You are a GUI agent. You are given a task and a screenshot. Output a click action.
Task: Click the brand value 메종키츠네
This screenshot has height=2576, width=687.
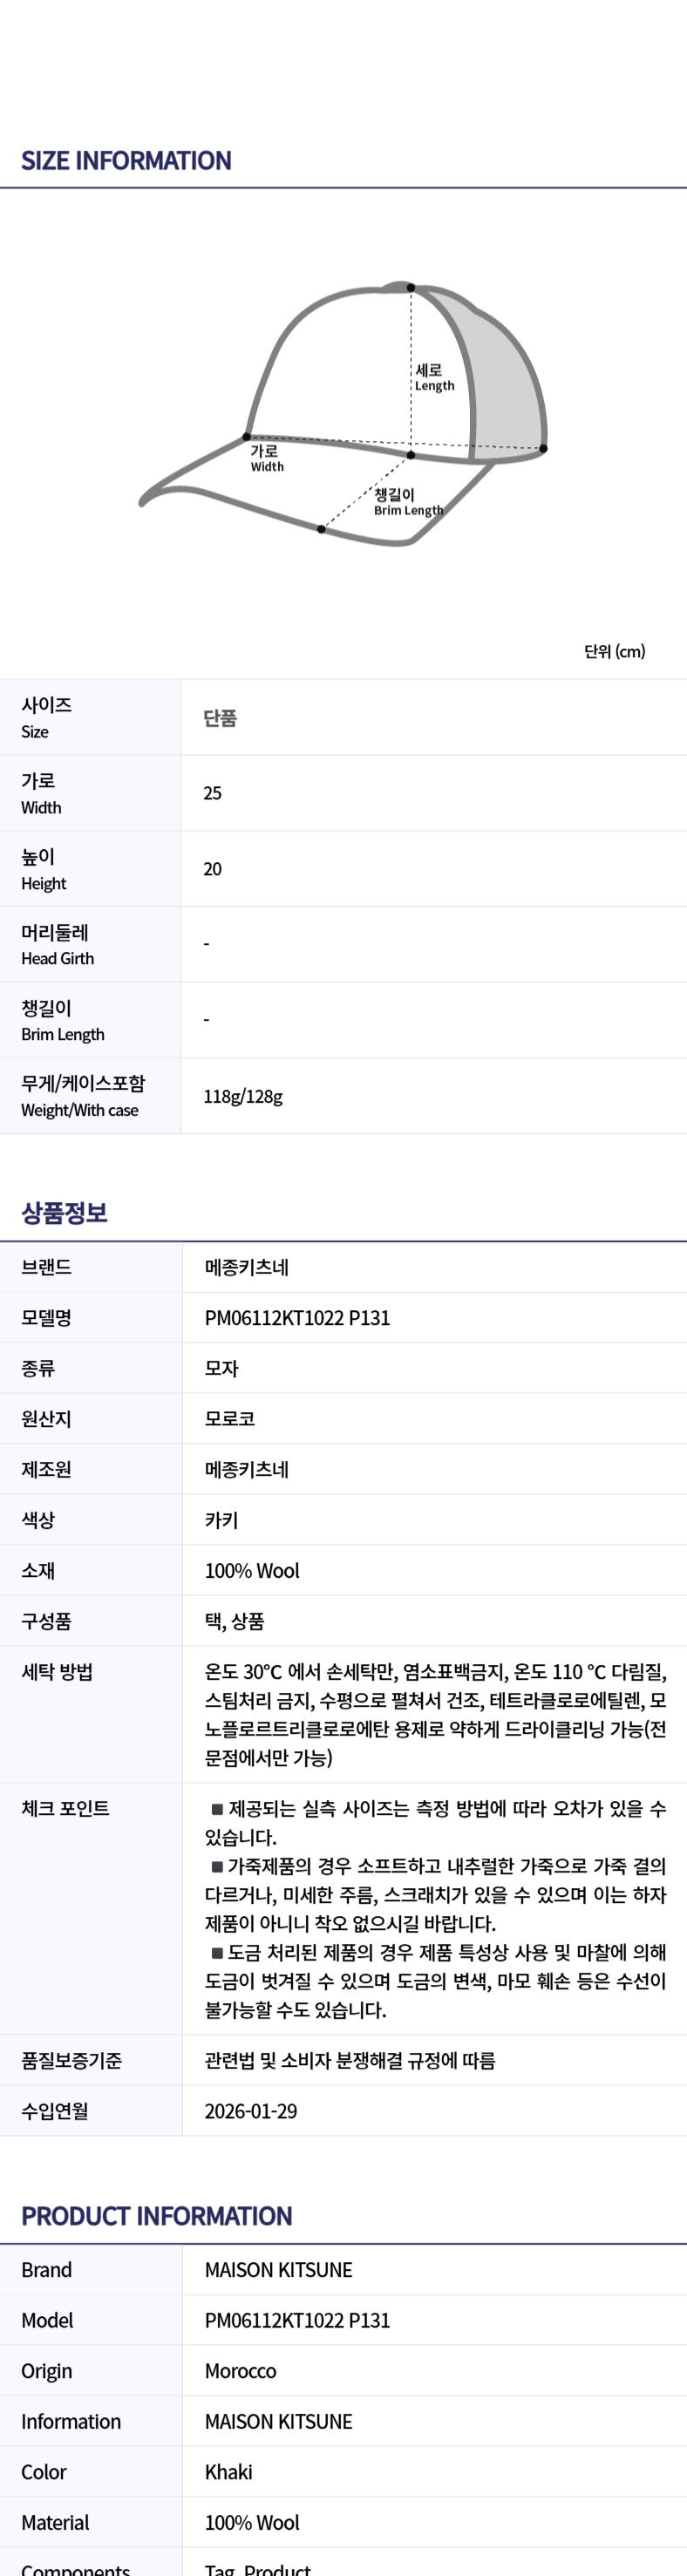click(246, 1267)
